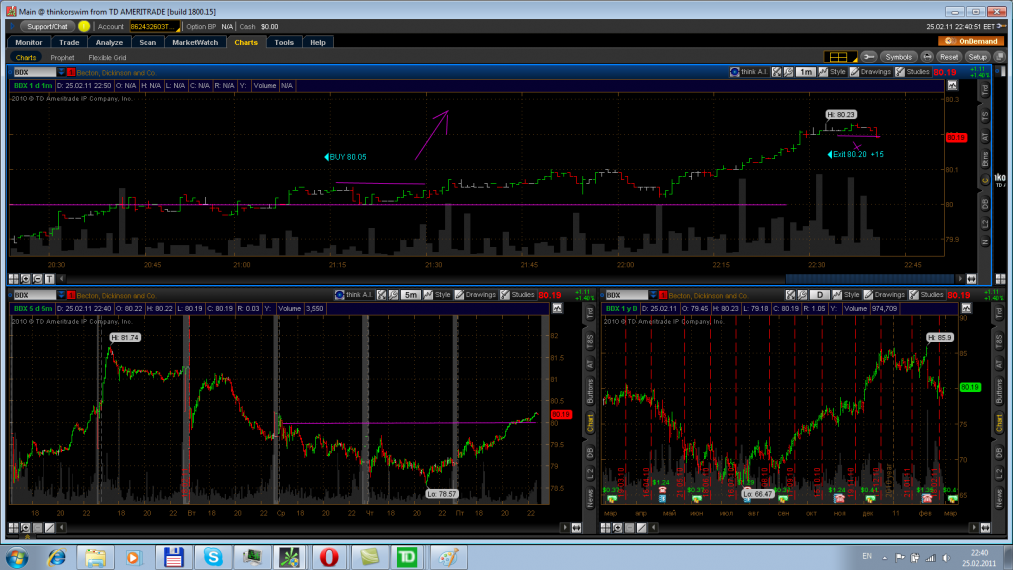Image resolution: width=1013 pixels, height=570 pixels.
Task: Click the wrench settings icon in top chart toolbar
Action: coord(789,72)
